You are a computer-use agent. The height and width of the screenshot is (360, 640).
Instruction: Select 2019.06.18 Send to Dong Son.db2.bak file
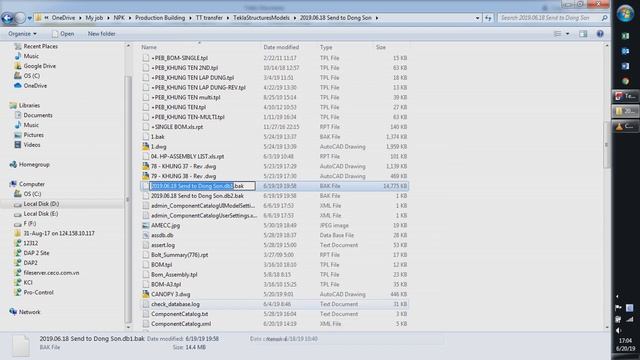[x=197, y=196]
